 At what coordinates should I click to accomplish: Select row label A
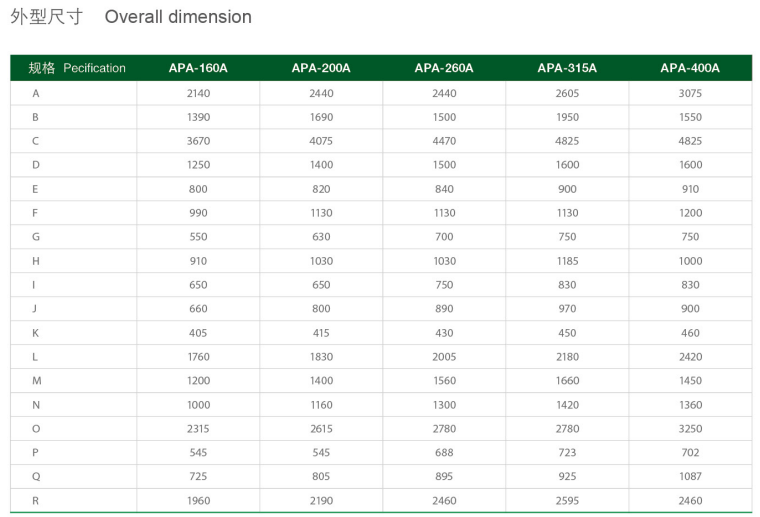coord(36,93)
